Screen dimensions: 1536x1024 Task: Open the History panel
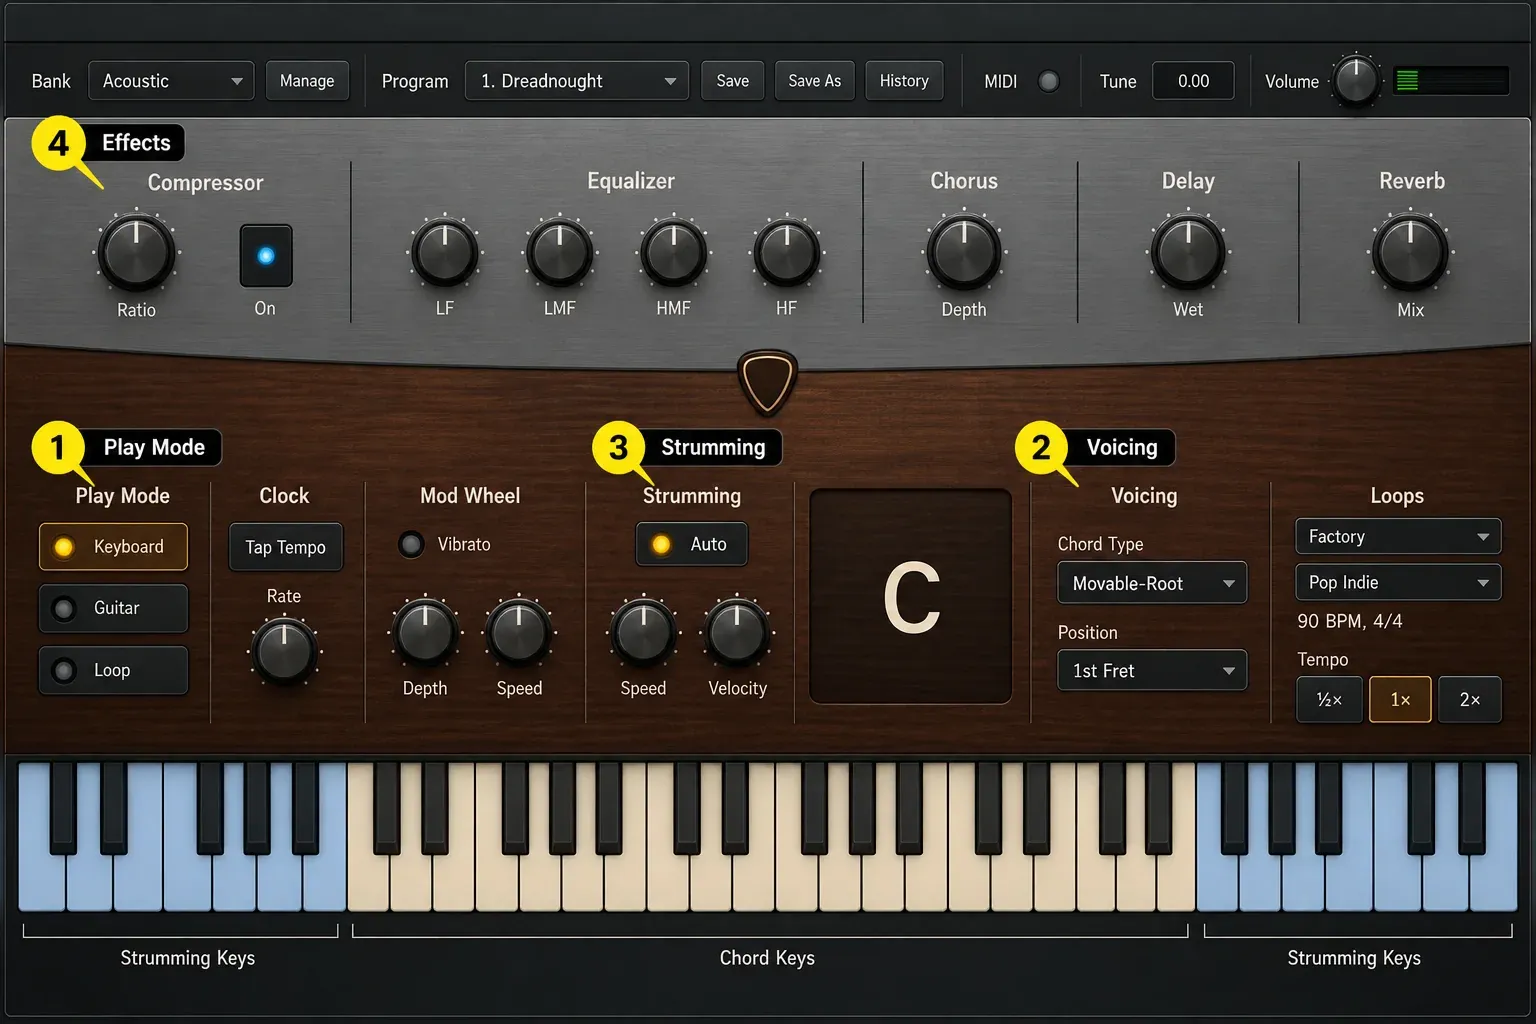(904, 81)
